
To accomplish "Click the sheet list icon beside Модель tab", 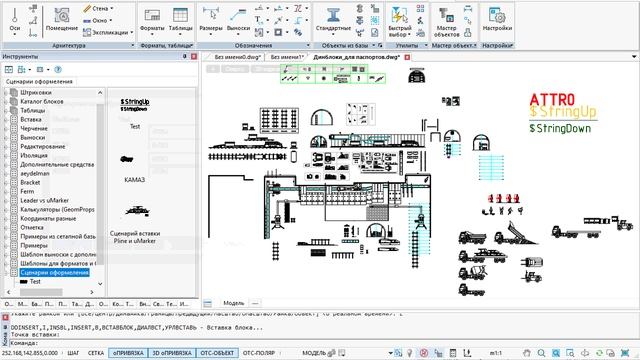I will tap(207, 303).
